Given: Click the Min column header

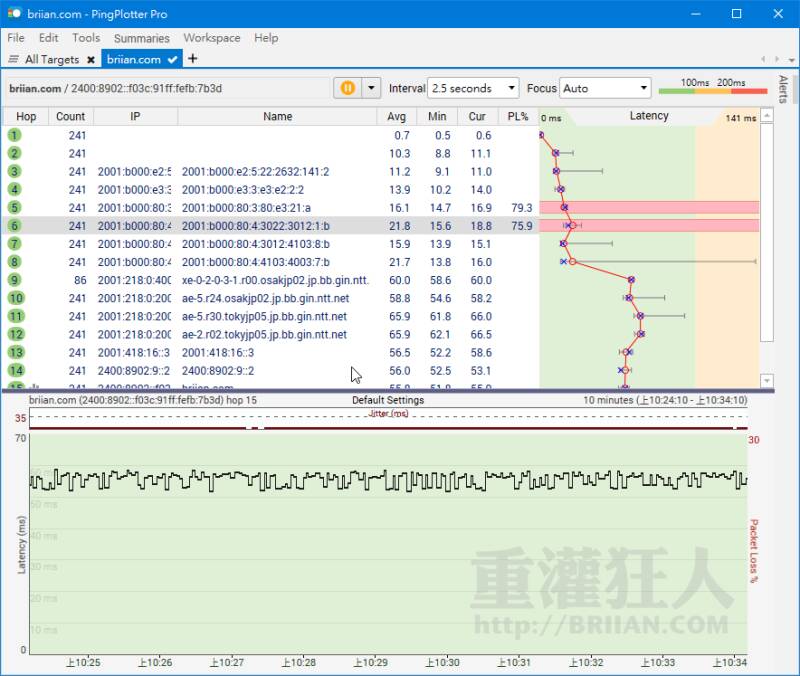Looking at the screenshot, I should pyautogui.click(x=437, y=117).
